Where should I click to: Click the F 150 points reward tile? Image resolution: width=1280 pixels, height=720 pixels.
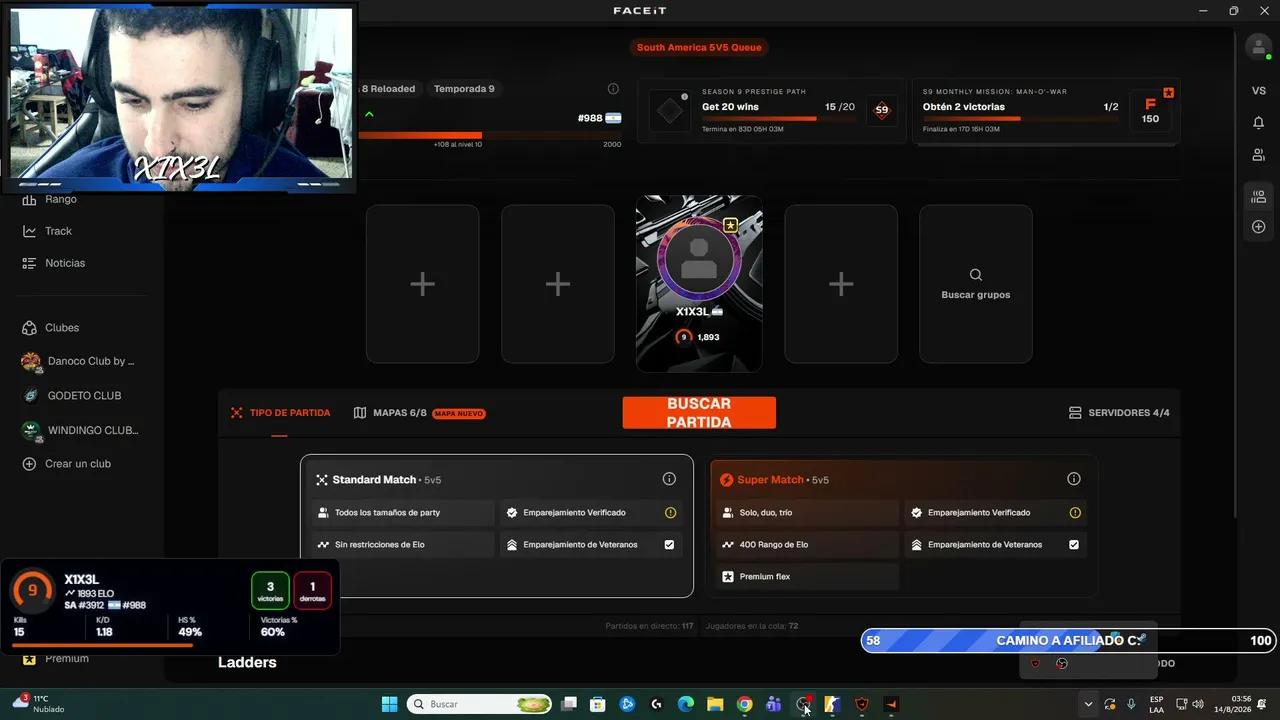tap(1151, 111)
